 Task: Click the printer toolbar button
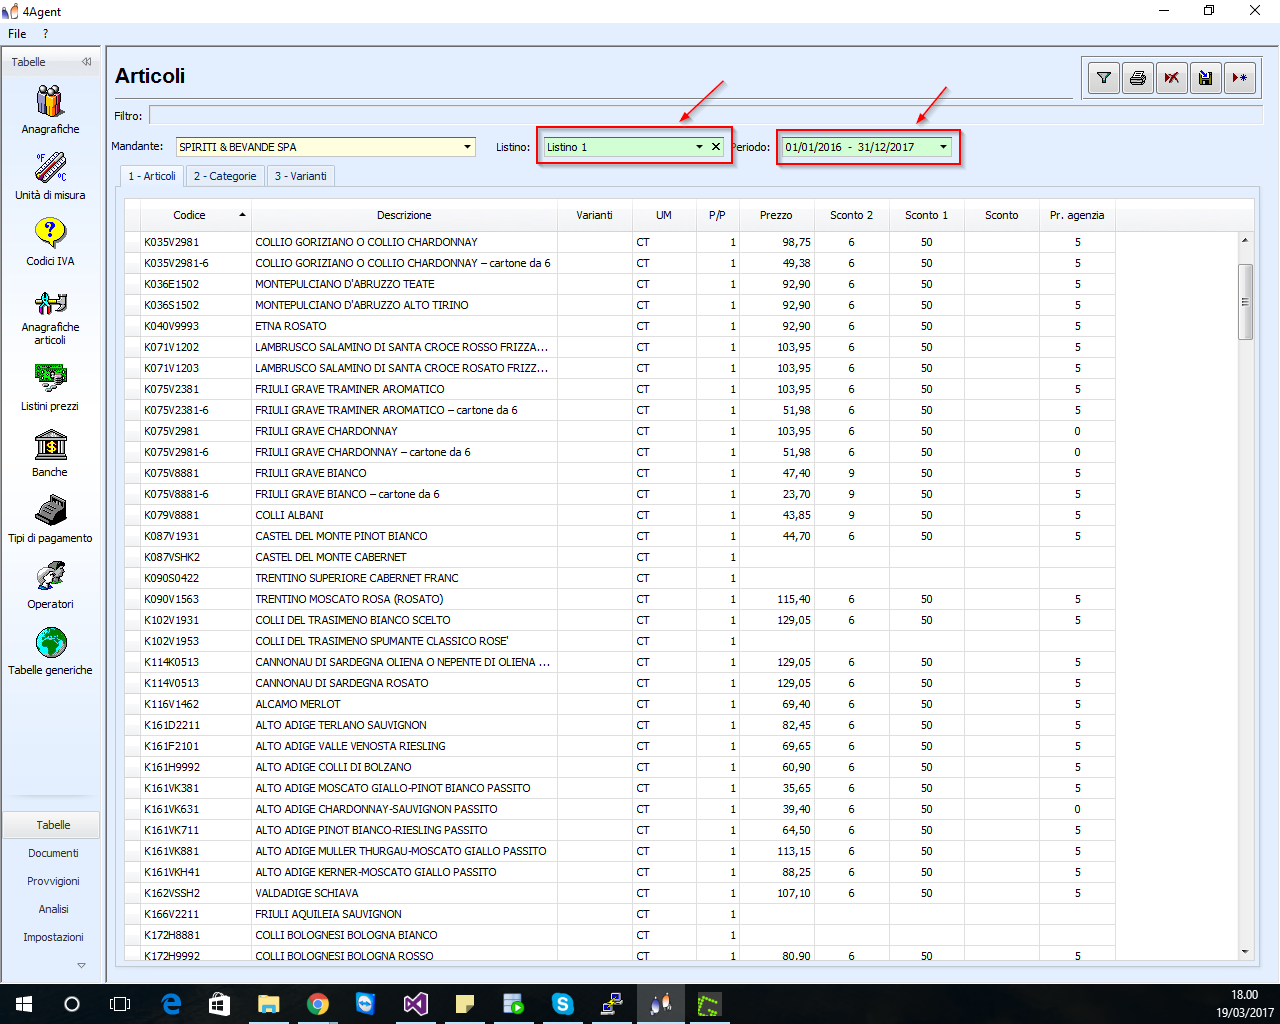pyautogui.click(x=1138, y=77)
